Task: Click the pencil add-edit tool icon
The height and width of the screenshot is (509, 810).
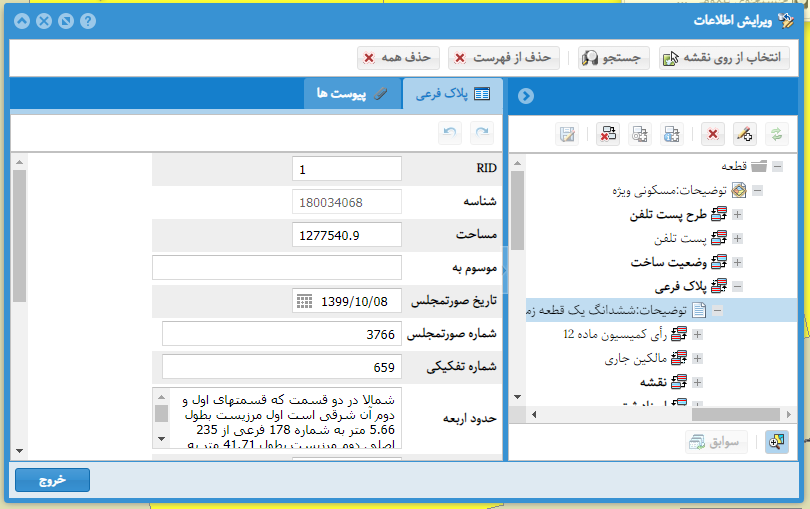Action: (744, 134)
